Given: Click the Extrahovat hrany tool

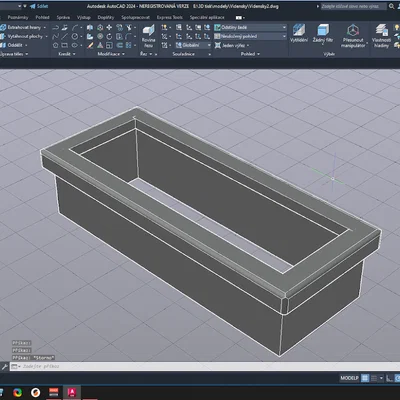Looking at the screenshot, I should point(24,27).
